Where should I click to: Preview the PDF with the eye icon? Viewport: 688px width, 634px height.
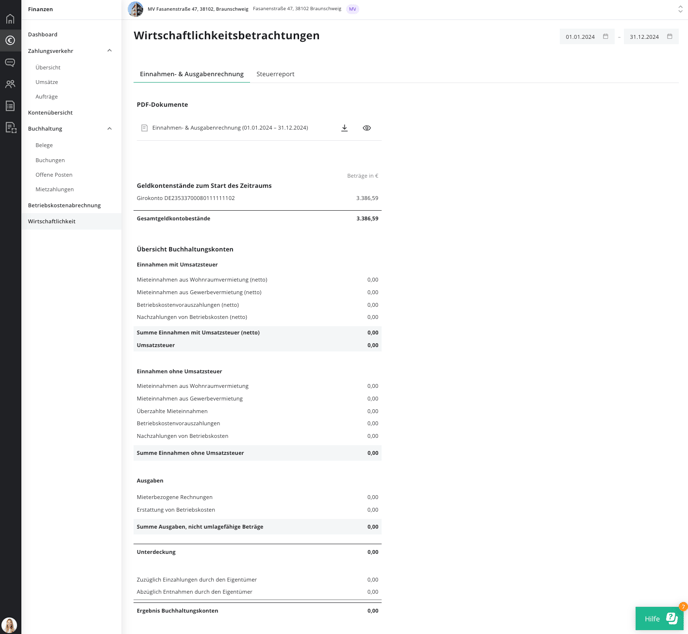tap(367, 128)
